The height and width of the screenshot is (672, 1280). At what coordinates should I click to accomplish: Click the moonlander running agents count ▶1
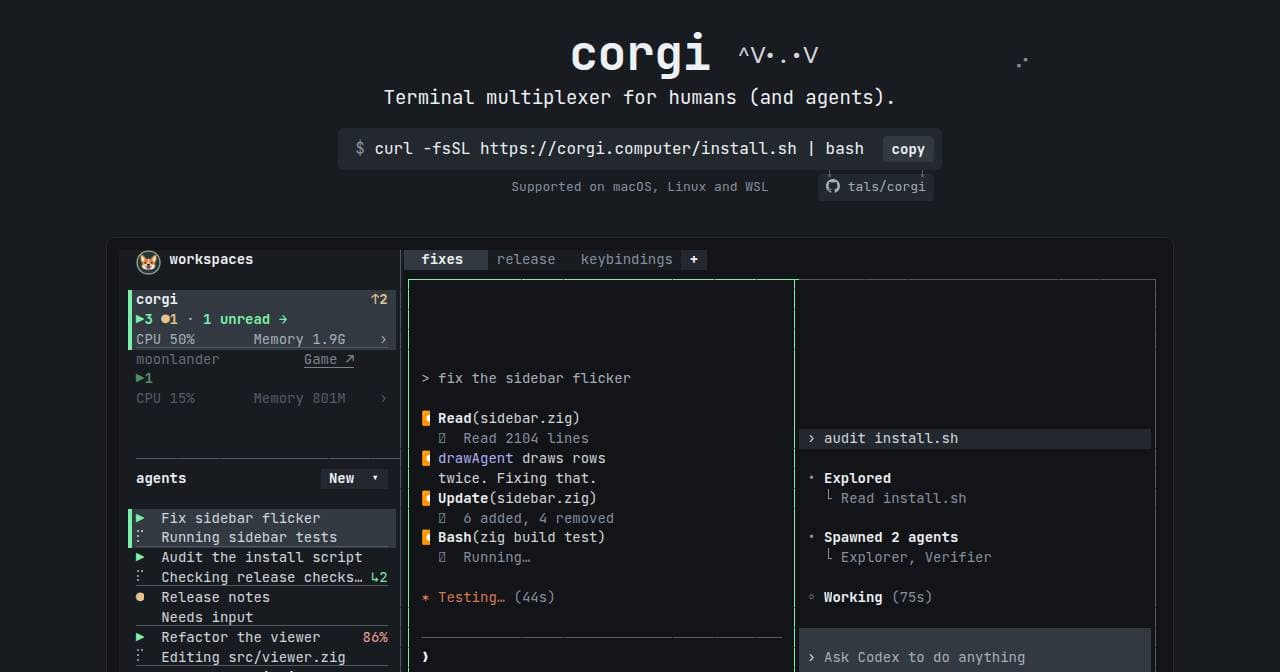click(x=145, y=378)
